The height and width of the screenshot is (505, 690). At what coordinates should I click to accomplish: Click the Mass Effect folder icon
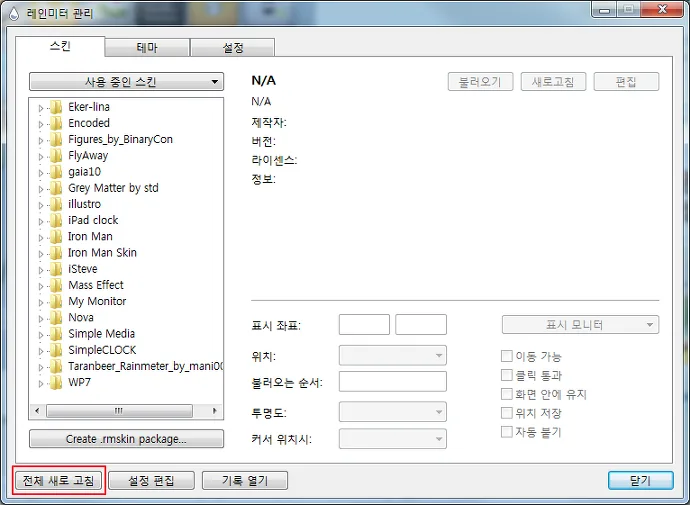[x=56, y=285]
